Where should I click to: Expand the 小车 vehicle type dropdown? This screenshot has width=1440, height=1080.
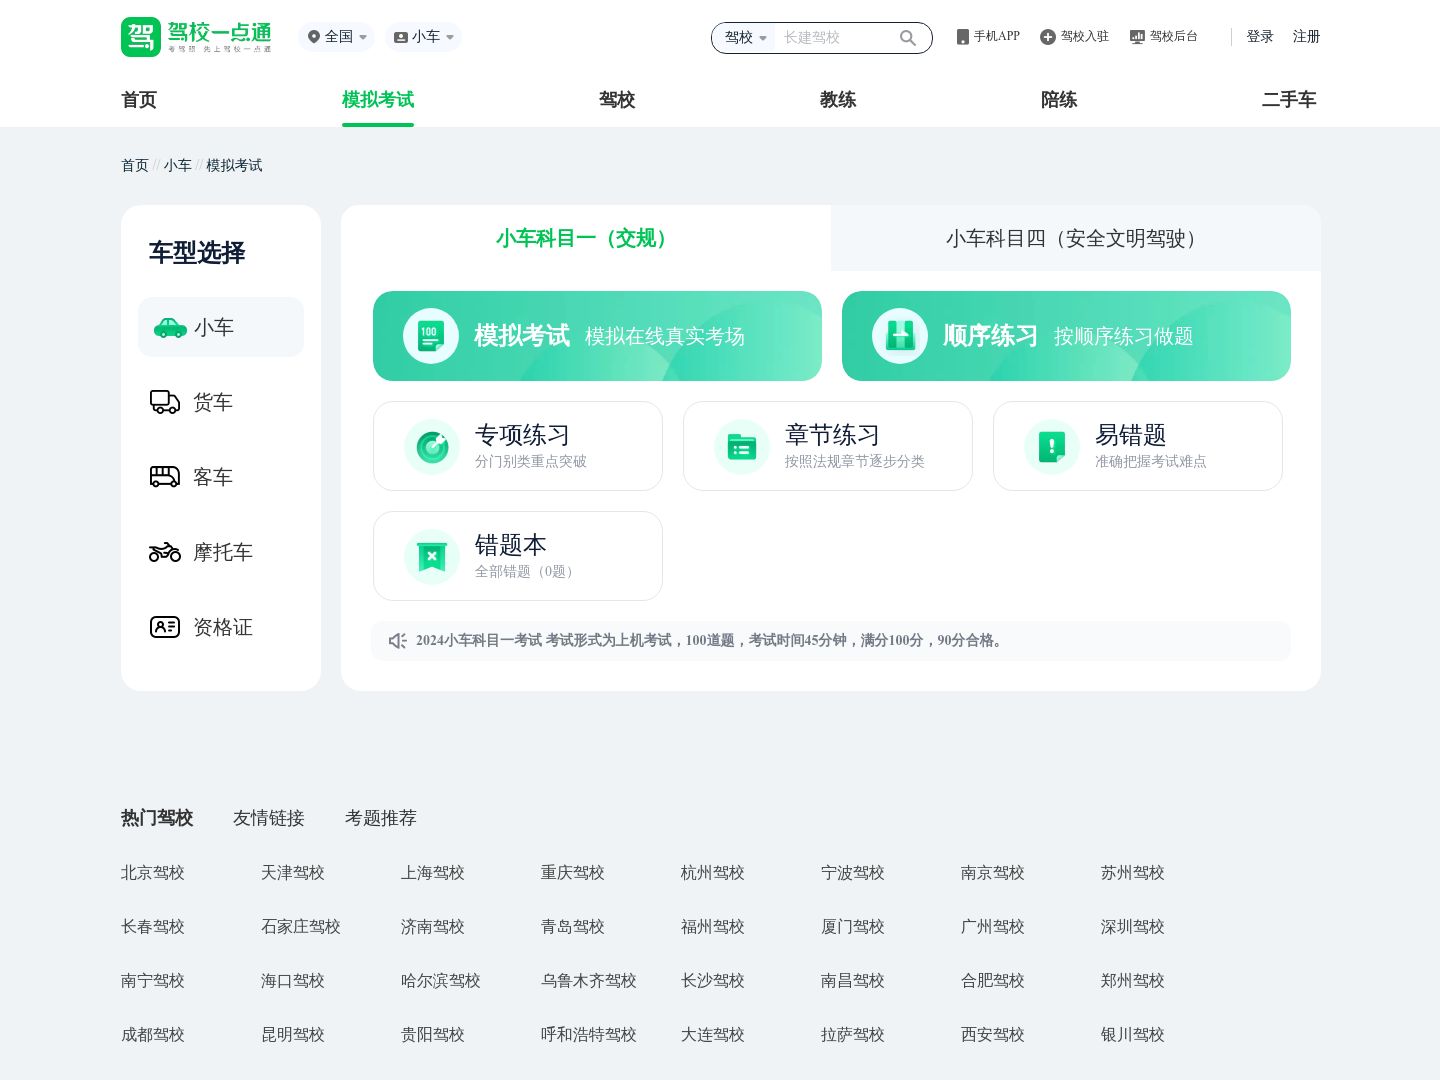click(423, 37)
